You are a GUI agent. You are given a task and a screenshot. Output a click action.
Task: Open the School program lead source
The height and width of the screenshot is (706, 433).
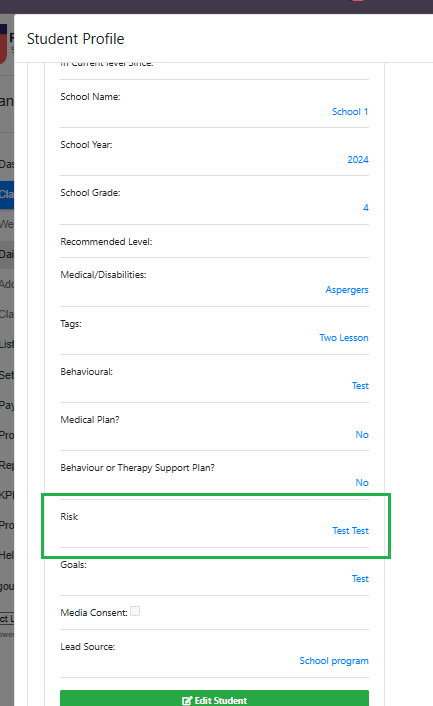(x=334, y=661)
